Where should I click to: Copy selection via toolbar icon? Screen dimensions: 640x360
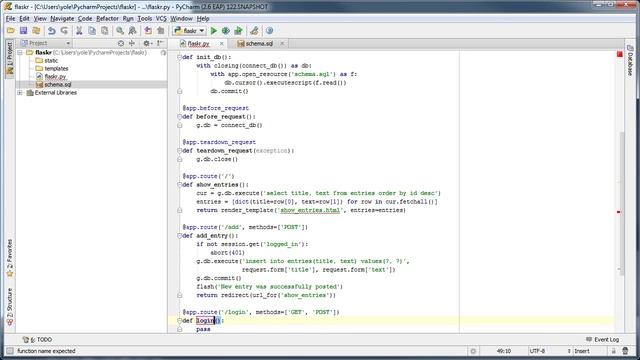pyautogui.click(x=92, y=31)
